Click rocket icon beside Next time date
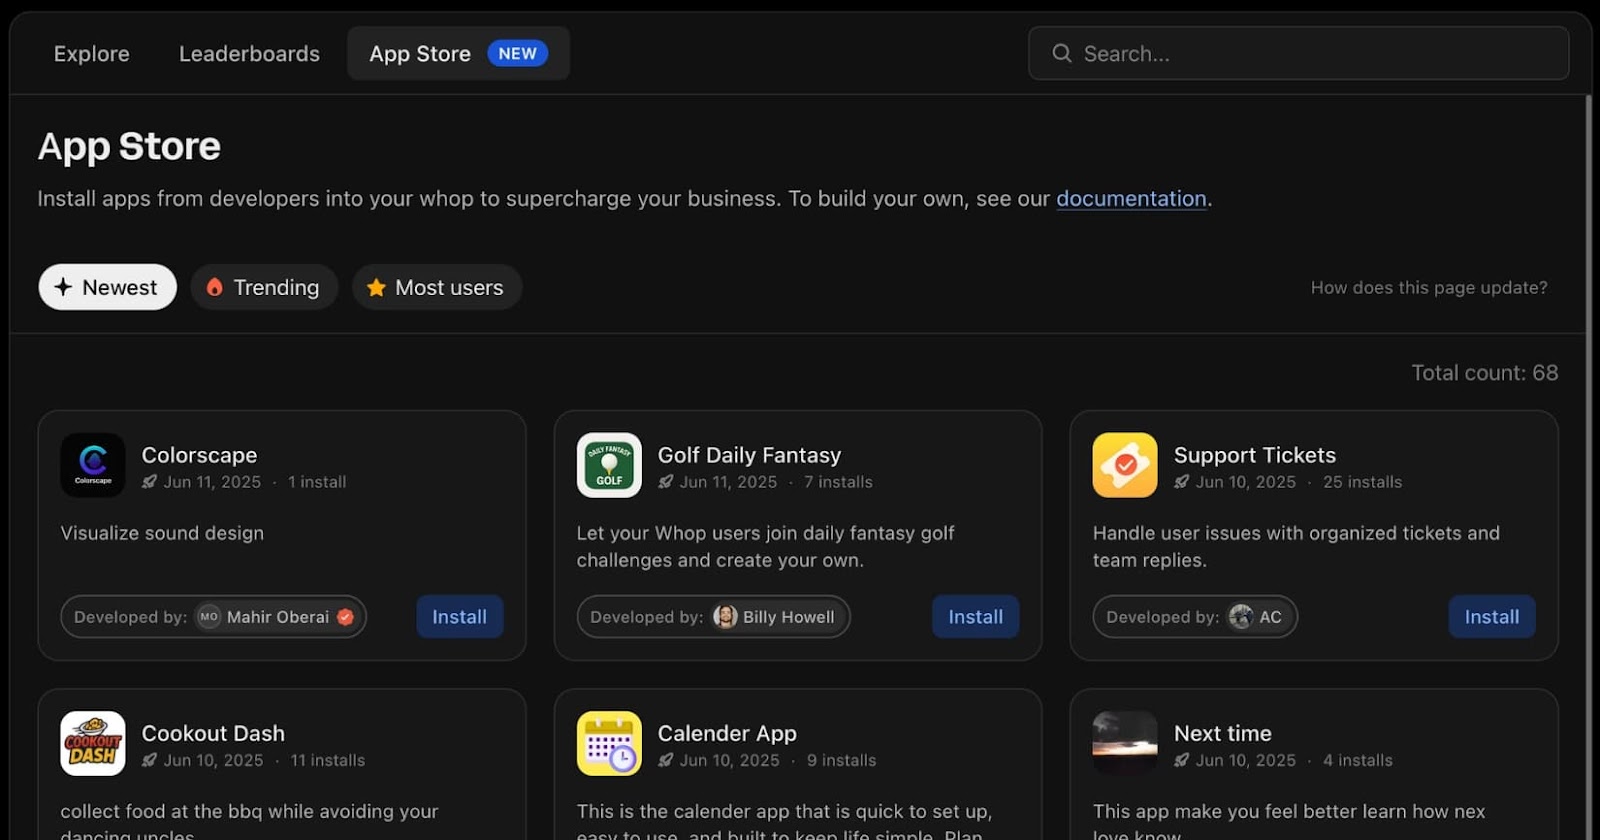Image resolution: width=1600 pixels, height=840 pixels. 1181,760
